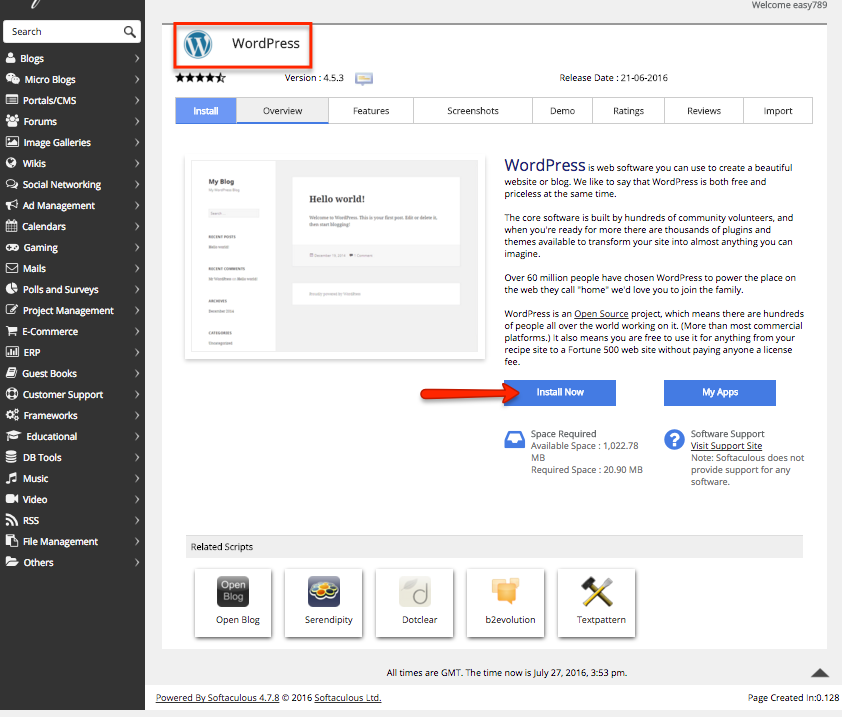Open the Demo tab
842x717 pixels.
click(x=562, y=111)
